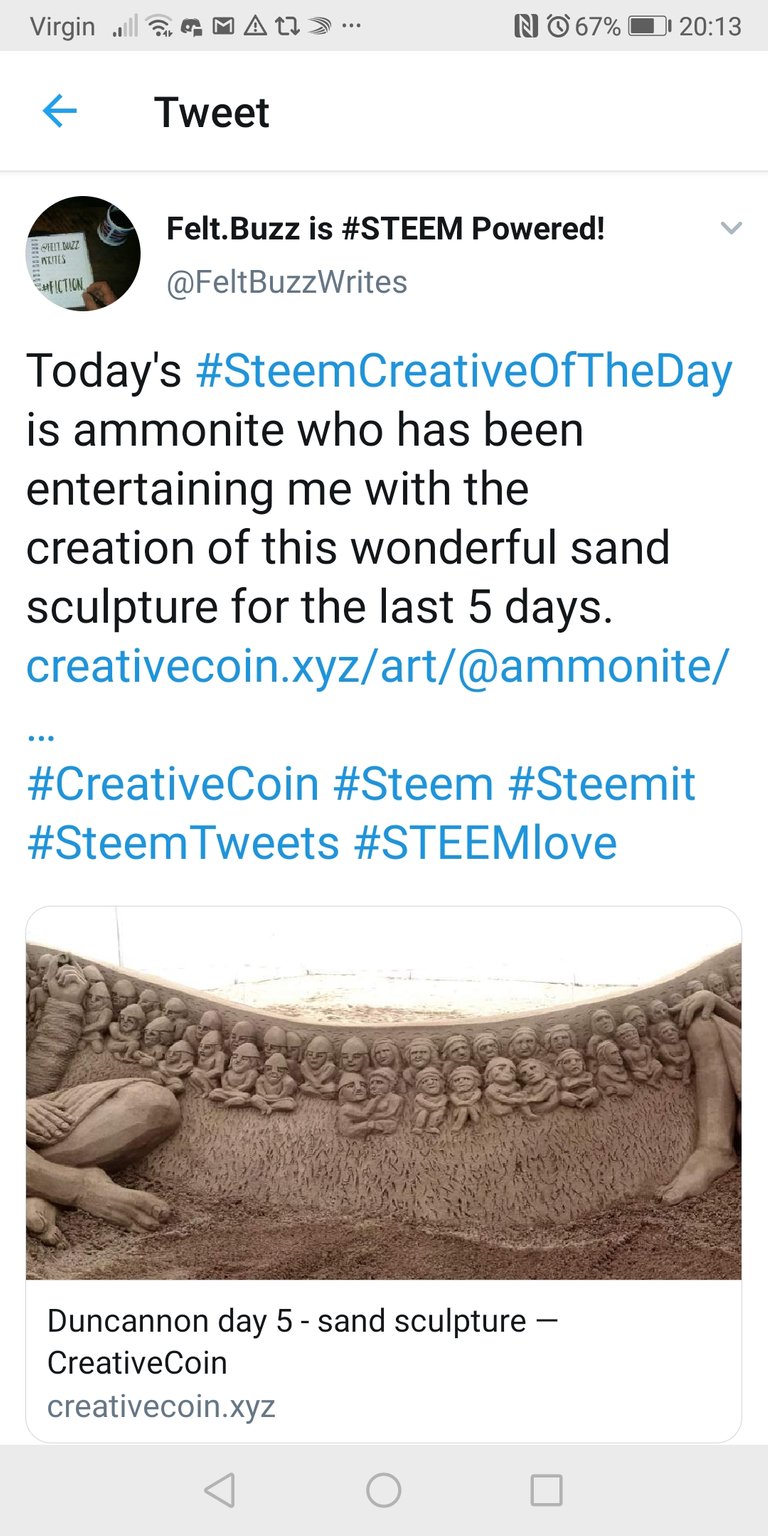This screenshot has width=768, height=1536.
Task: Tap the Wi-Fi status icon
Action: pyautogui.click(x=158, y=26)
